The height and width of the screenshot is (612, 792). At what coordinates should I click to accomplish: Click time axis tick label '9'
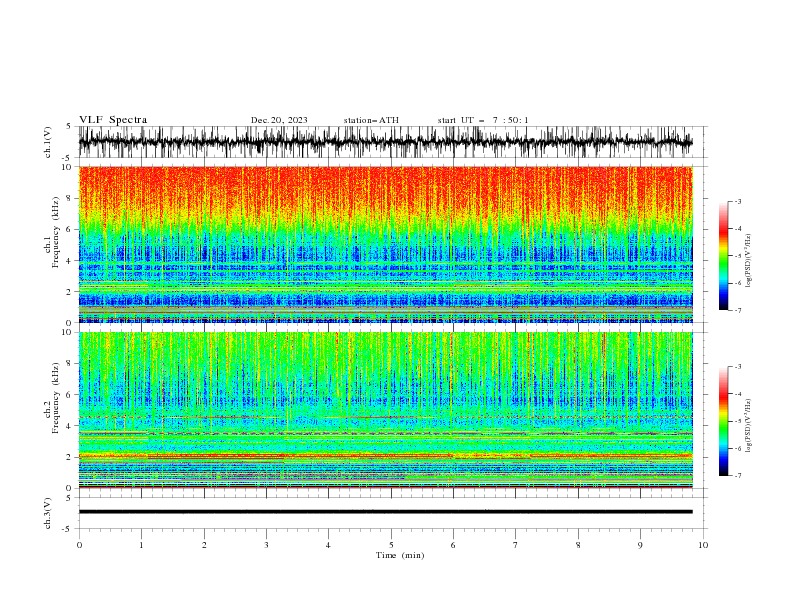[x=640, y=545]
